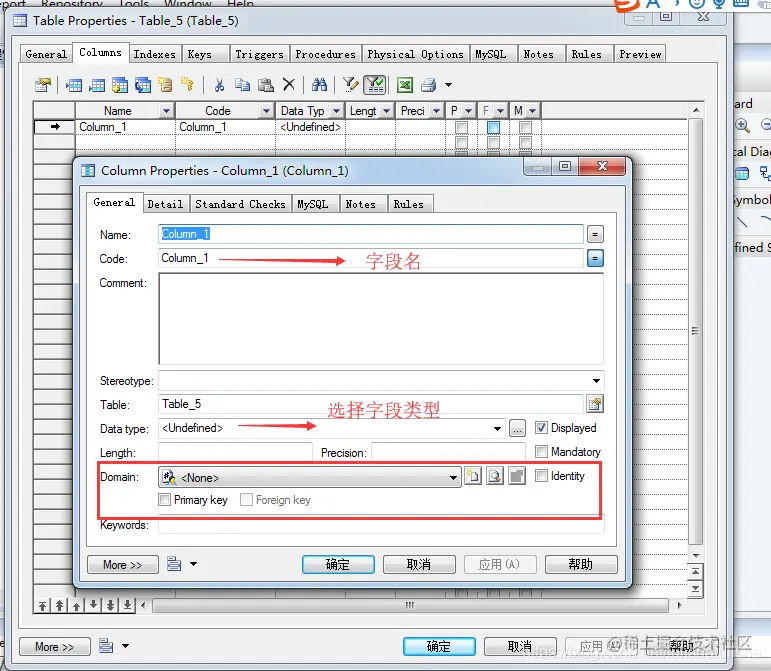771x671 pixels.
Task: Switch to Detail tab in Column Properties
Action: point(165,204)
